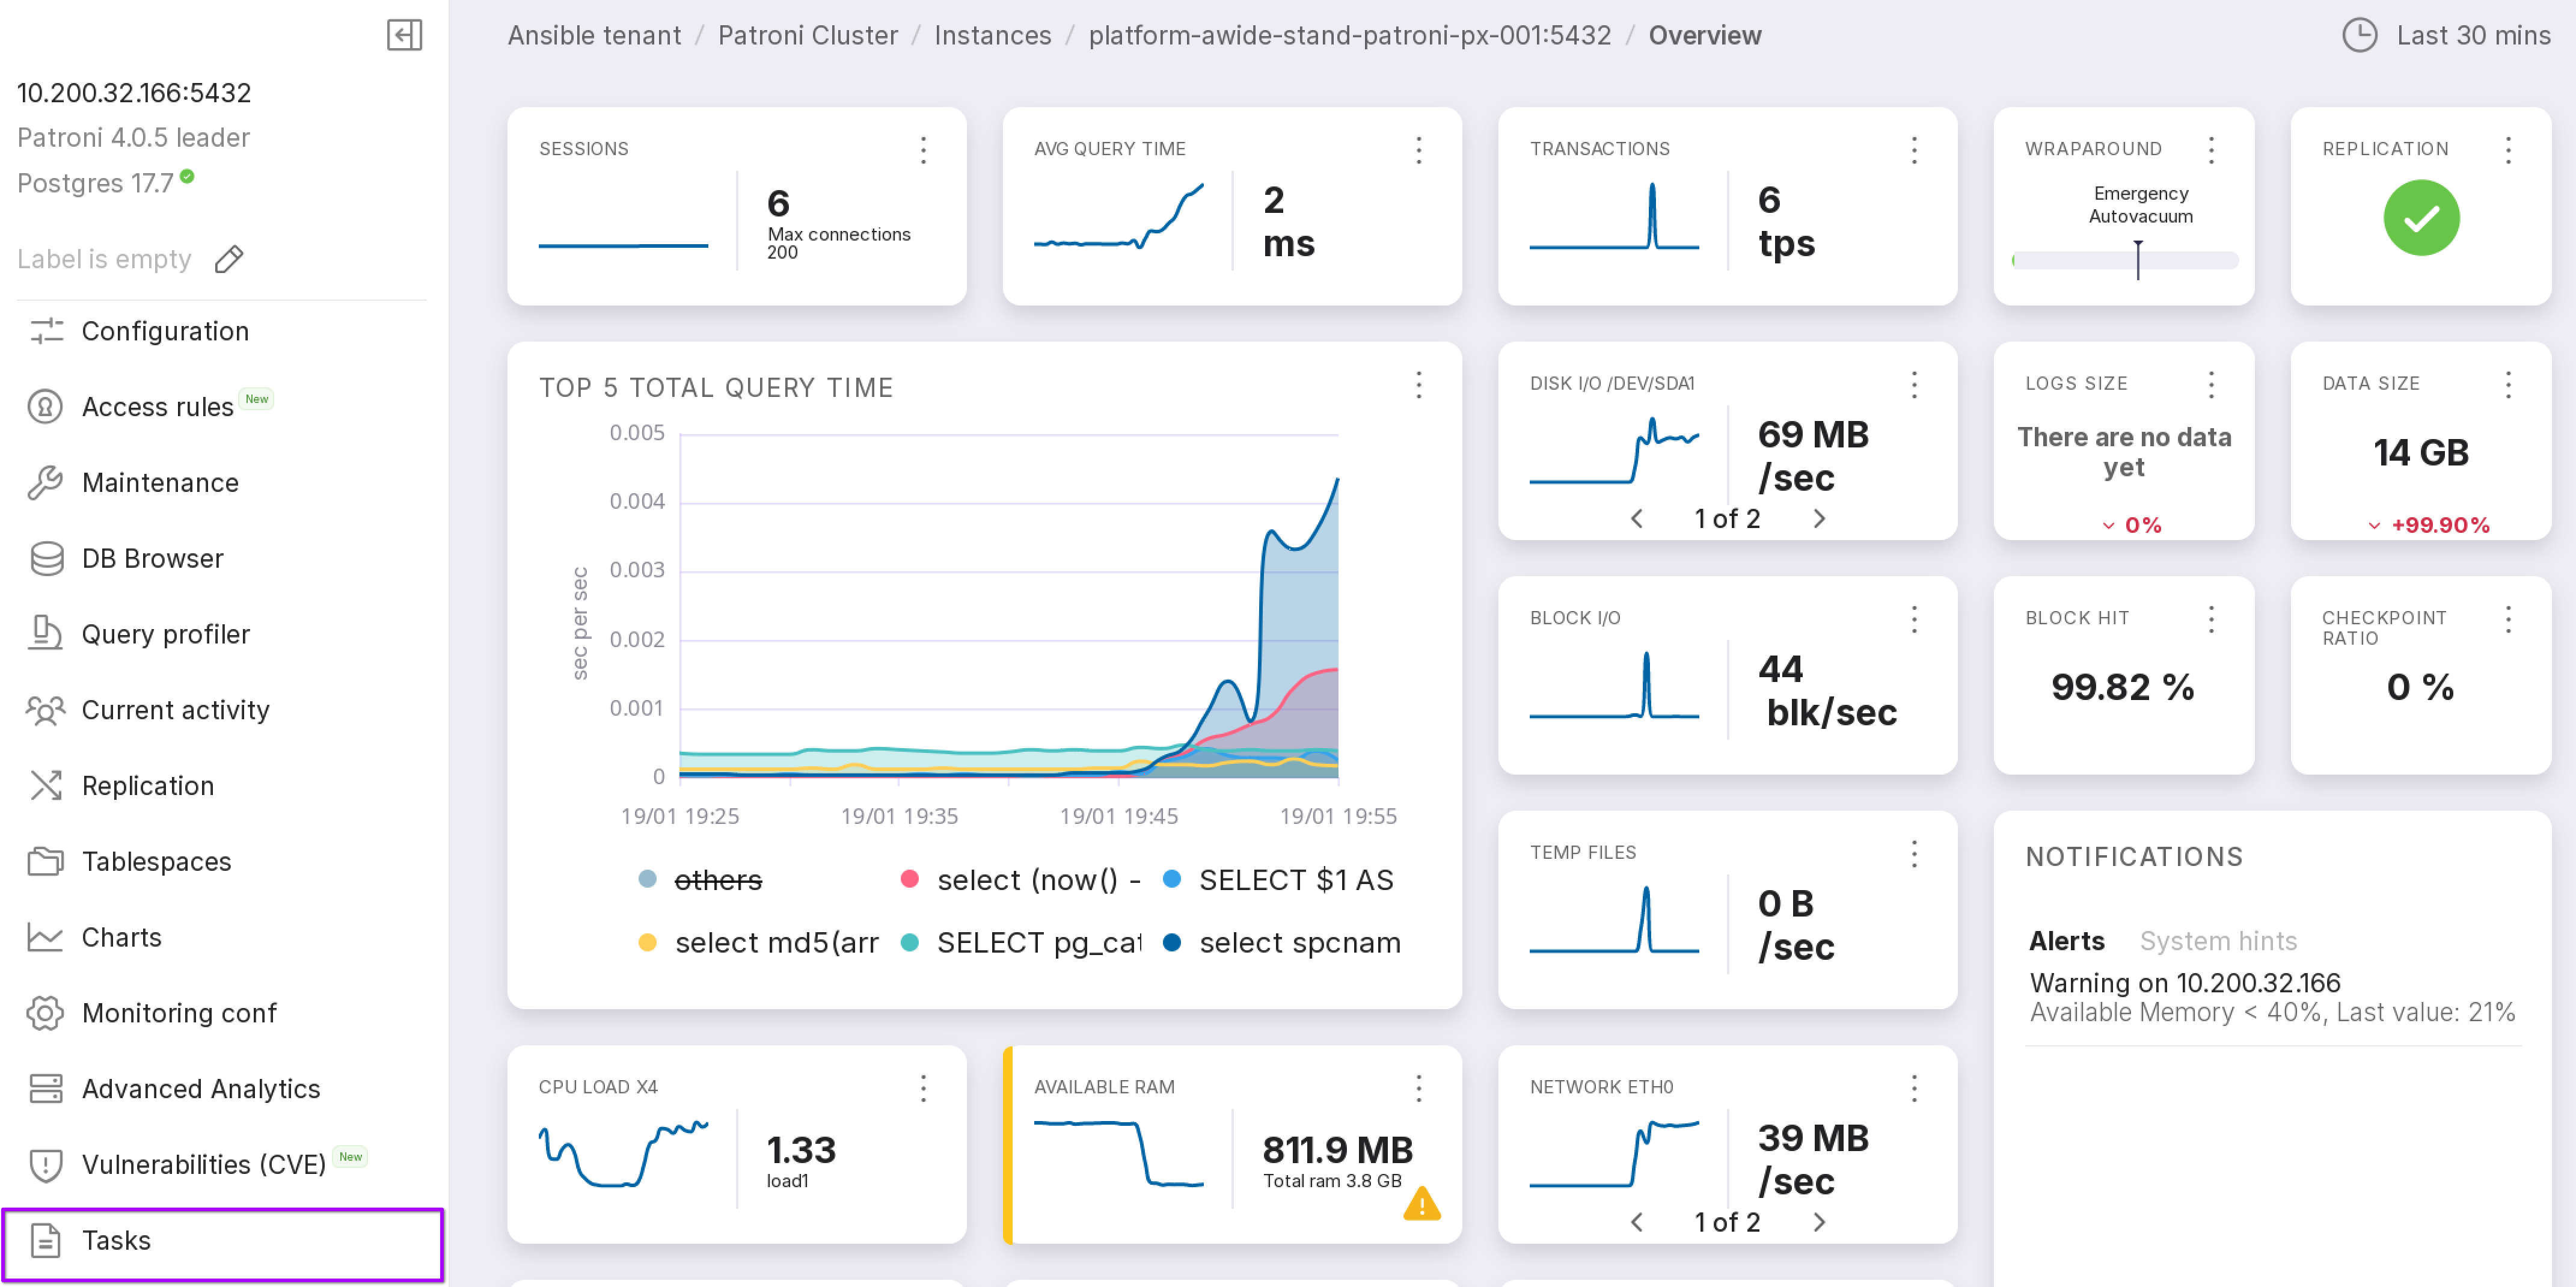Toggle the 'others' series in chart legend
Viewport: 2576px width, 1287px height.
click(717, 880)
